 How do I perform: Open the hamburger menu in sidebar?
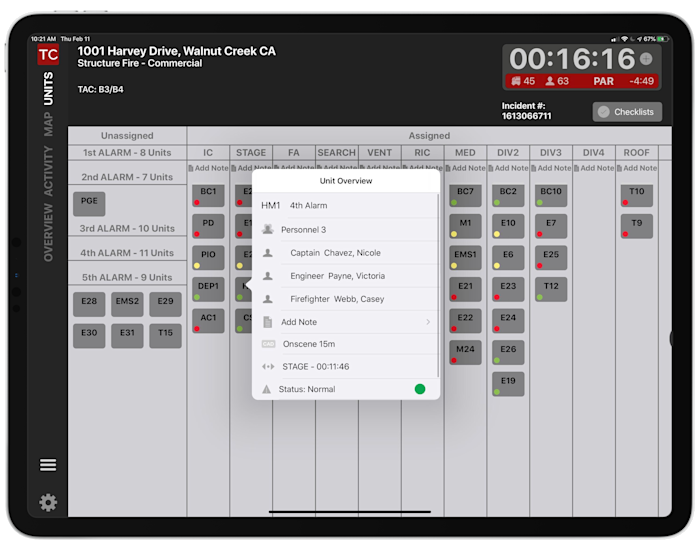click(48, 465)
